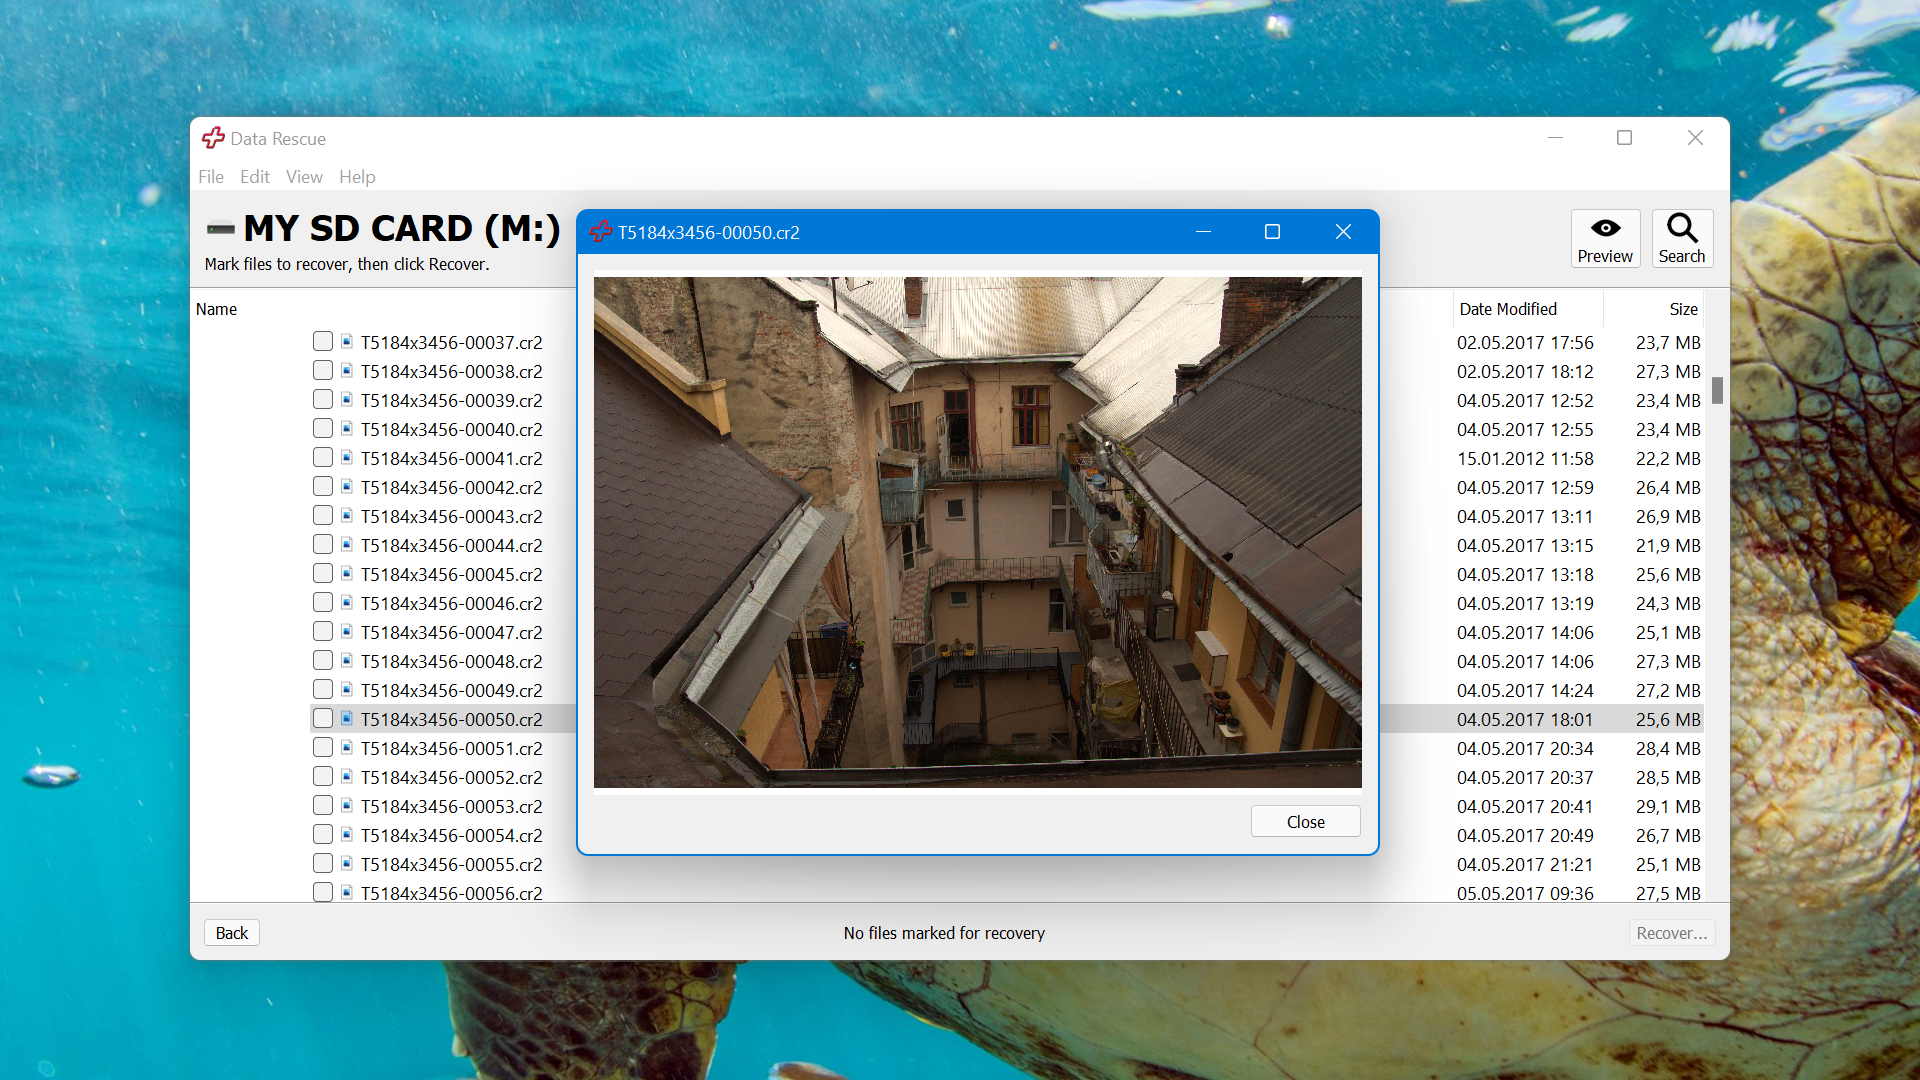Select checkbox of T5184x3456-00049.cr2
1920x1080 pixels.
point(322,690)
